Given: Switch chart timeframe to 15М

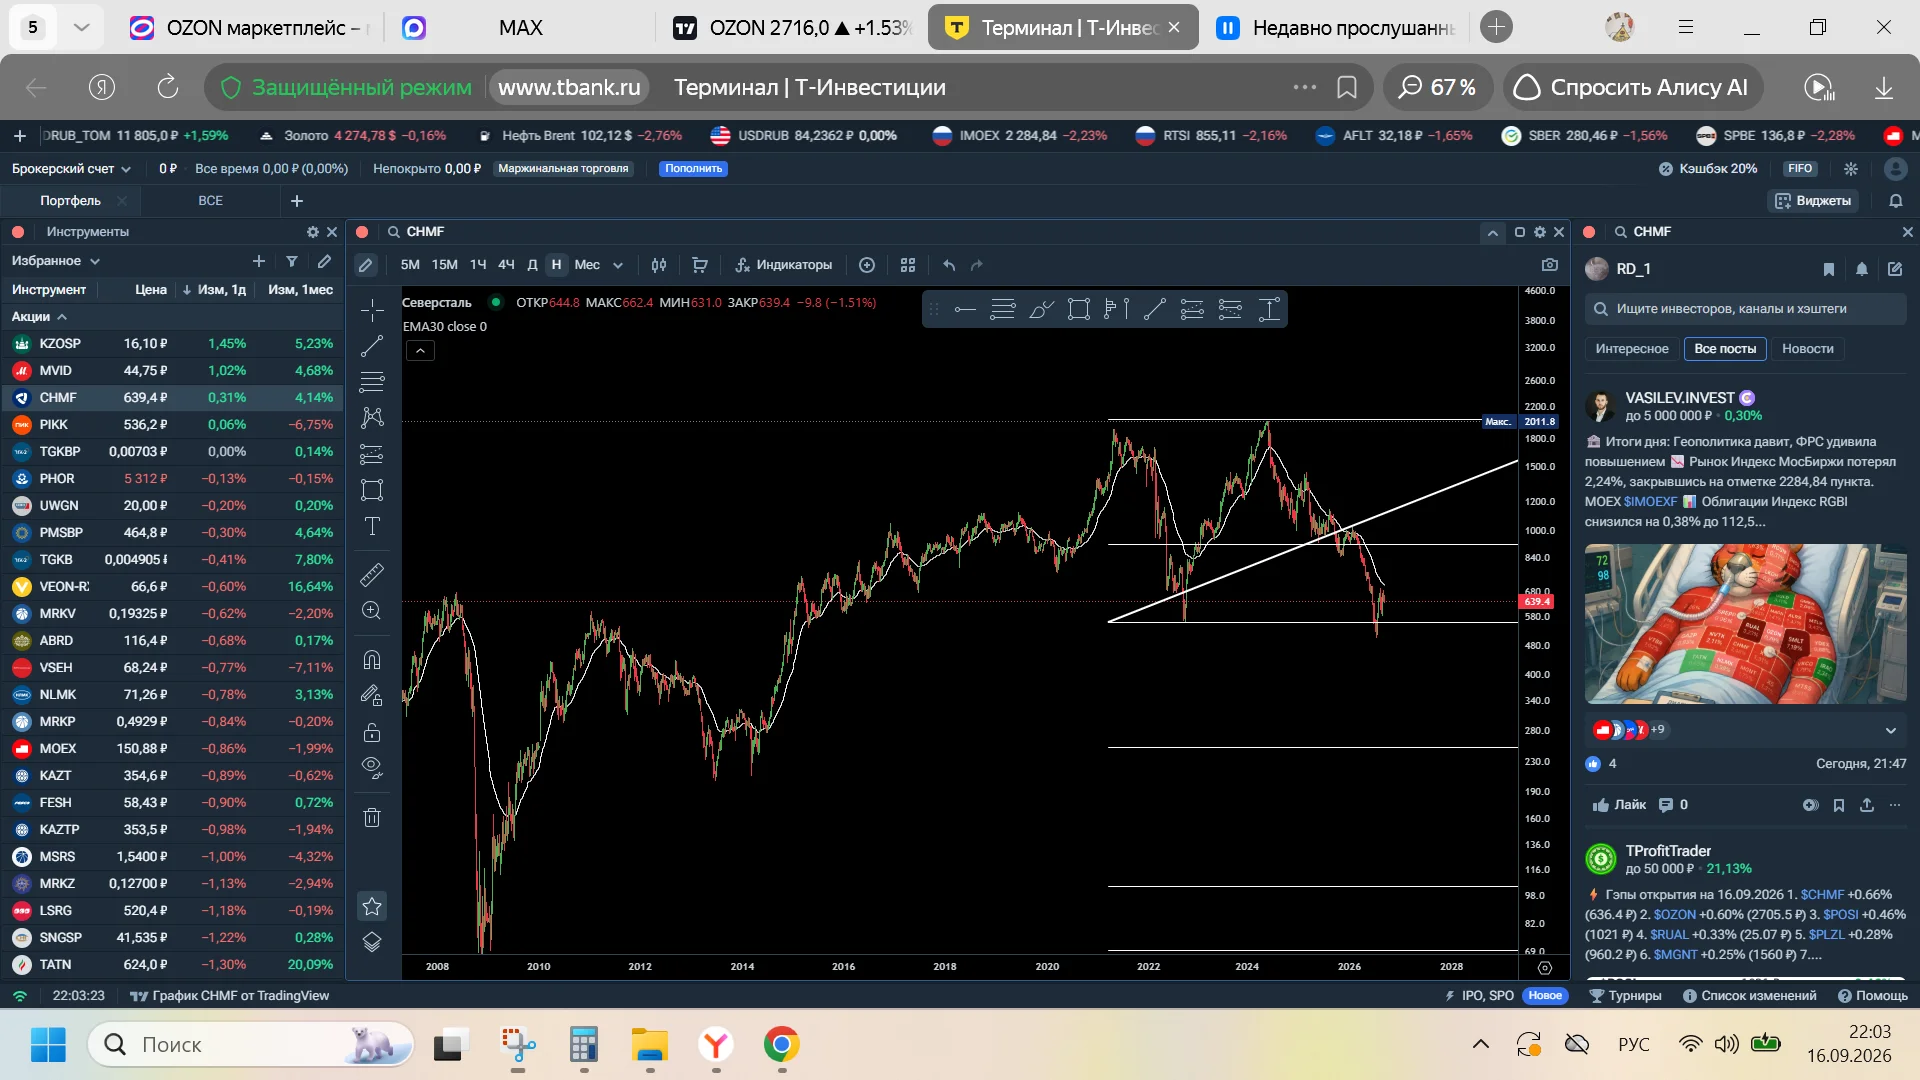Looking at the screenshot, I should coord(444,265).
